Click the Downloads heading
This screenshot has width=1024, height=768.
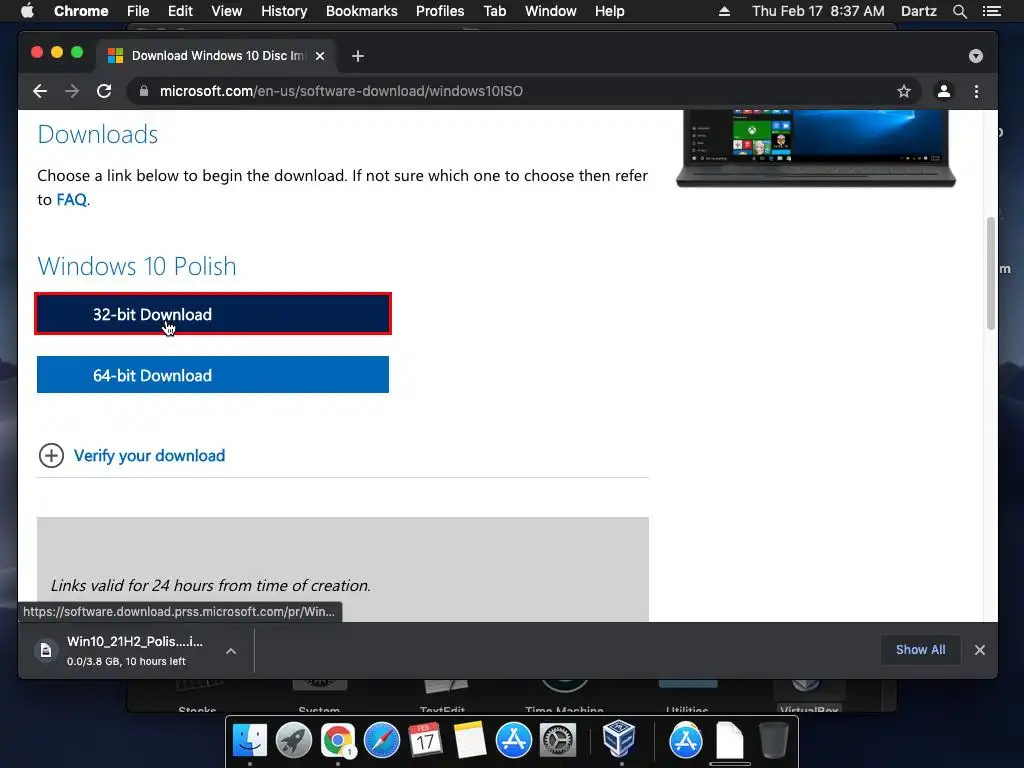tap(97, 135)
